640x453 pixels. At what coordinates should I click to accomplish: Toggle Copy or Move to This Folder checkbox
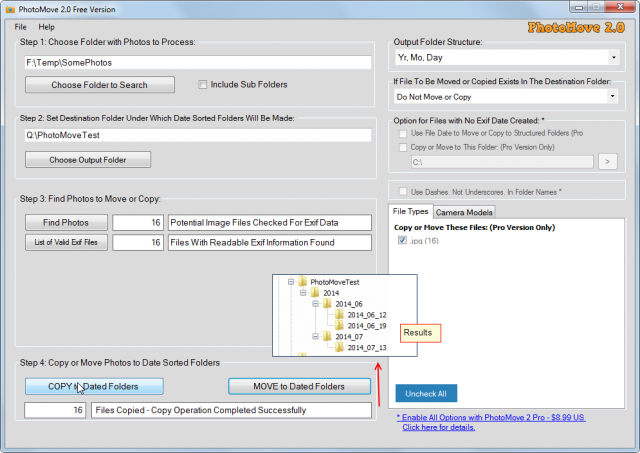point(403,147)
